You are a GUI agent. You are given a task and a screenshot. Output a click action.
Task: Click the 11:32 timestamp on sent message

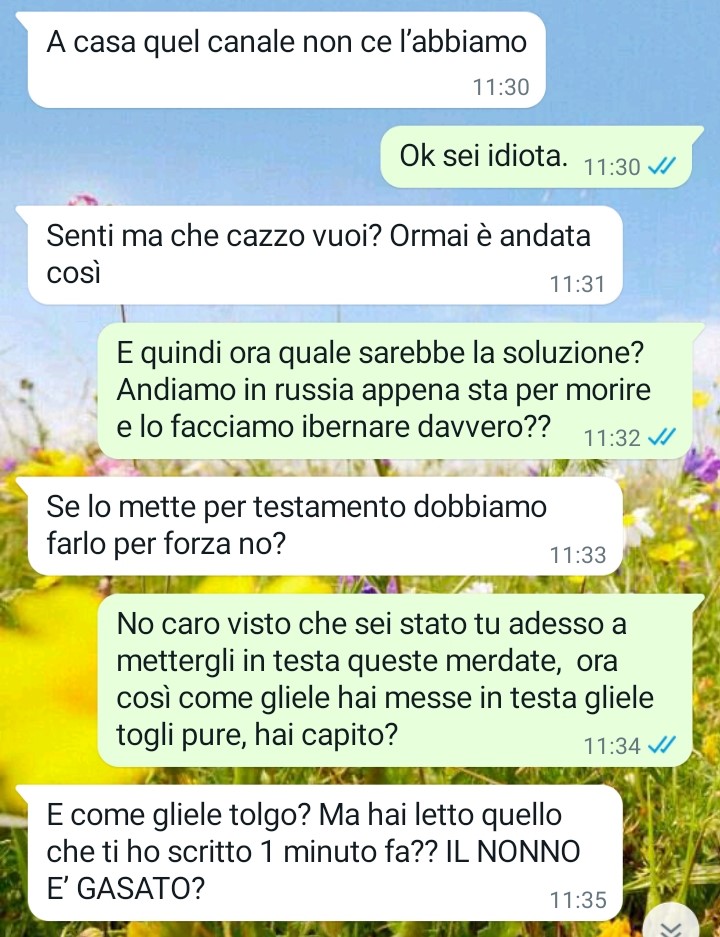(x=612, y=438)
